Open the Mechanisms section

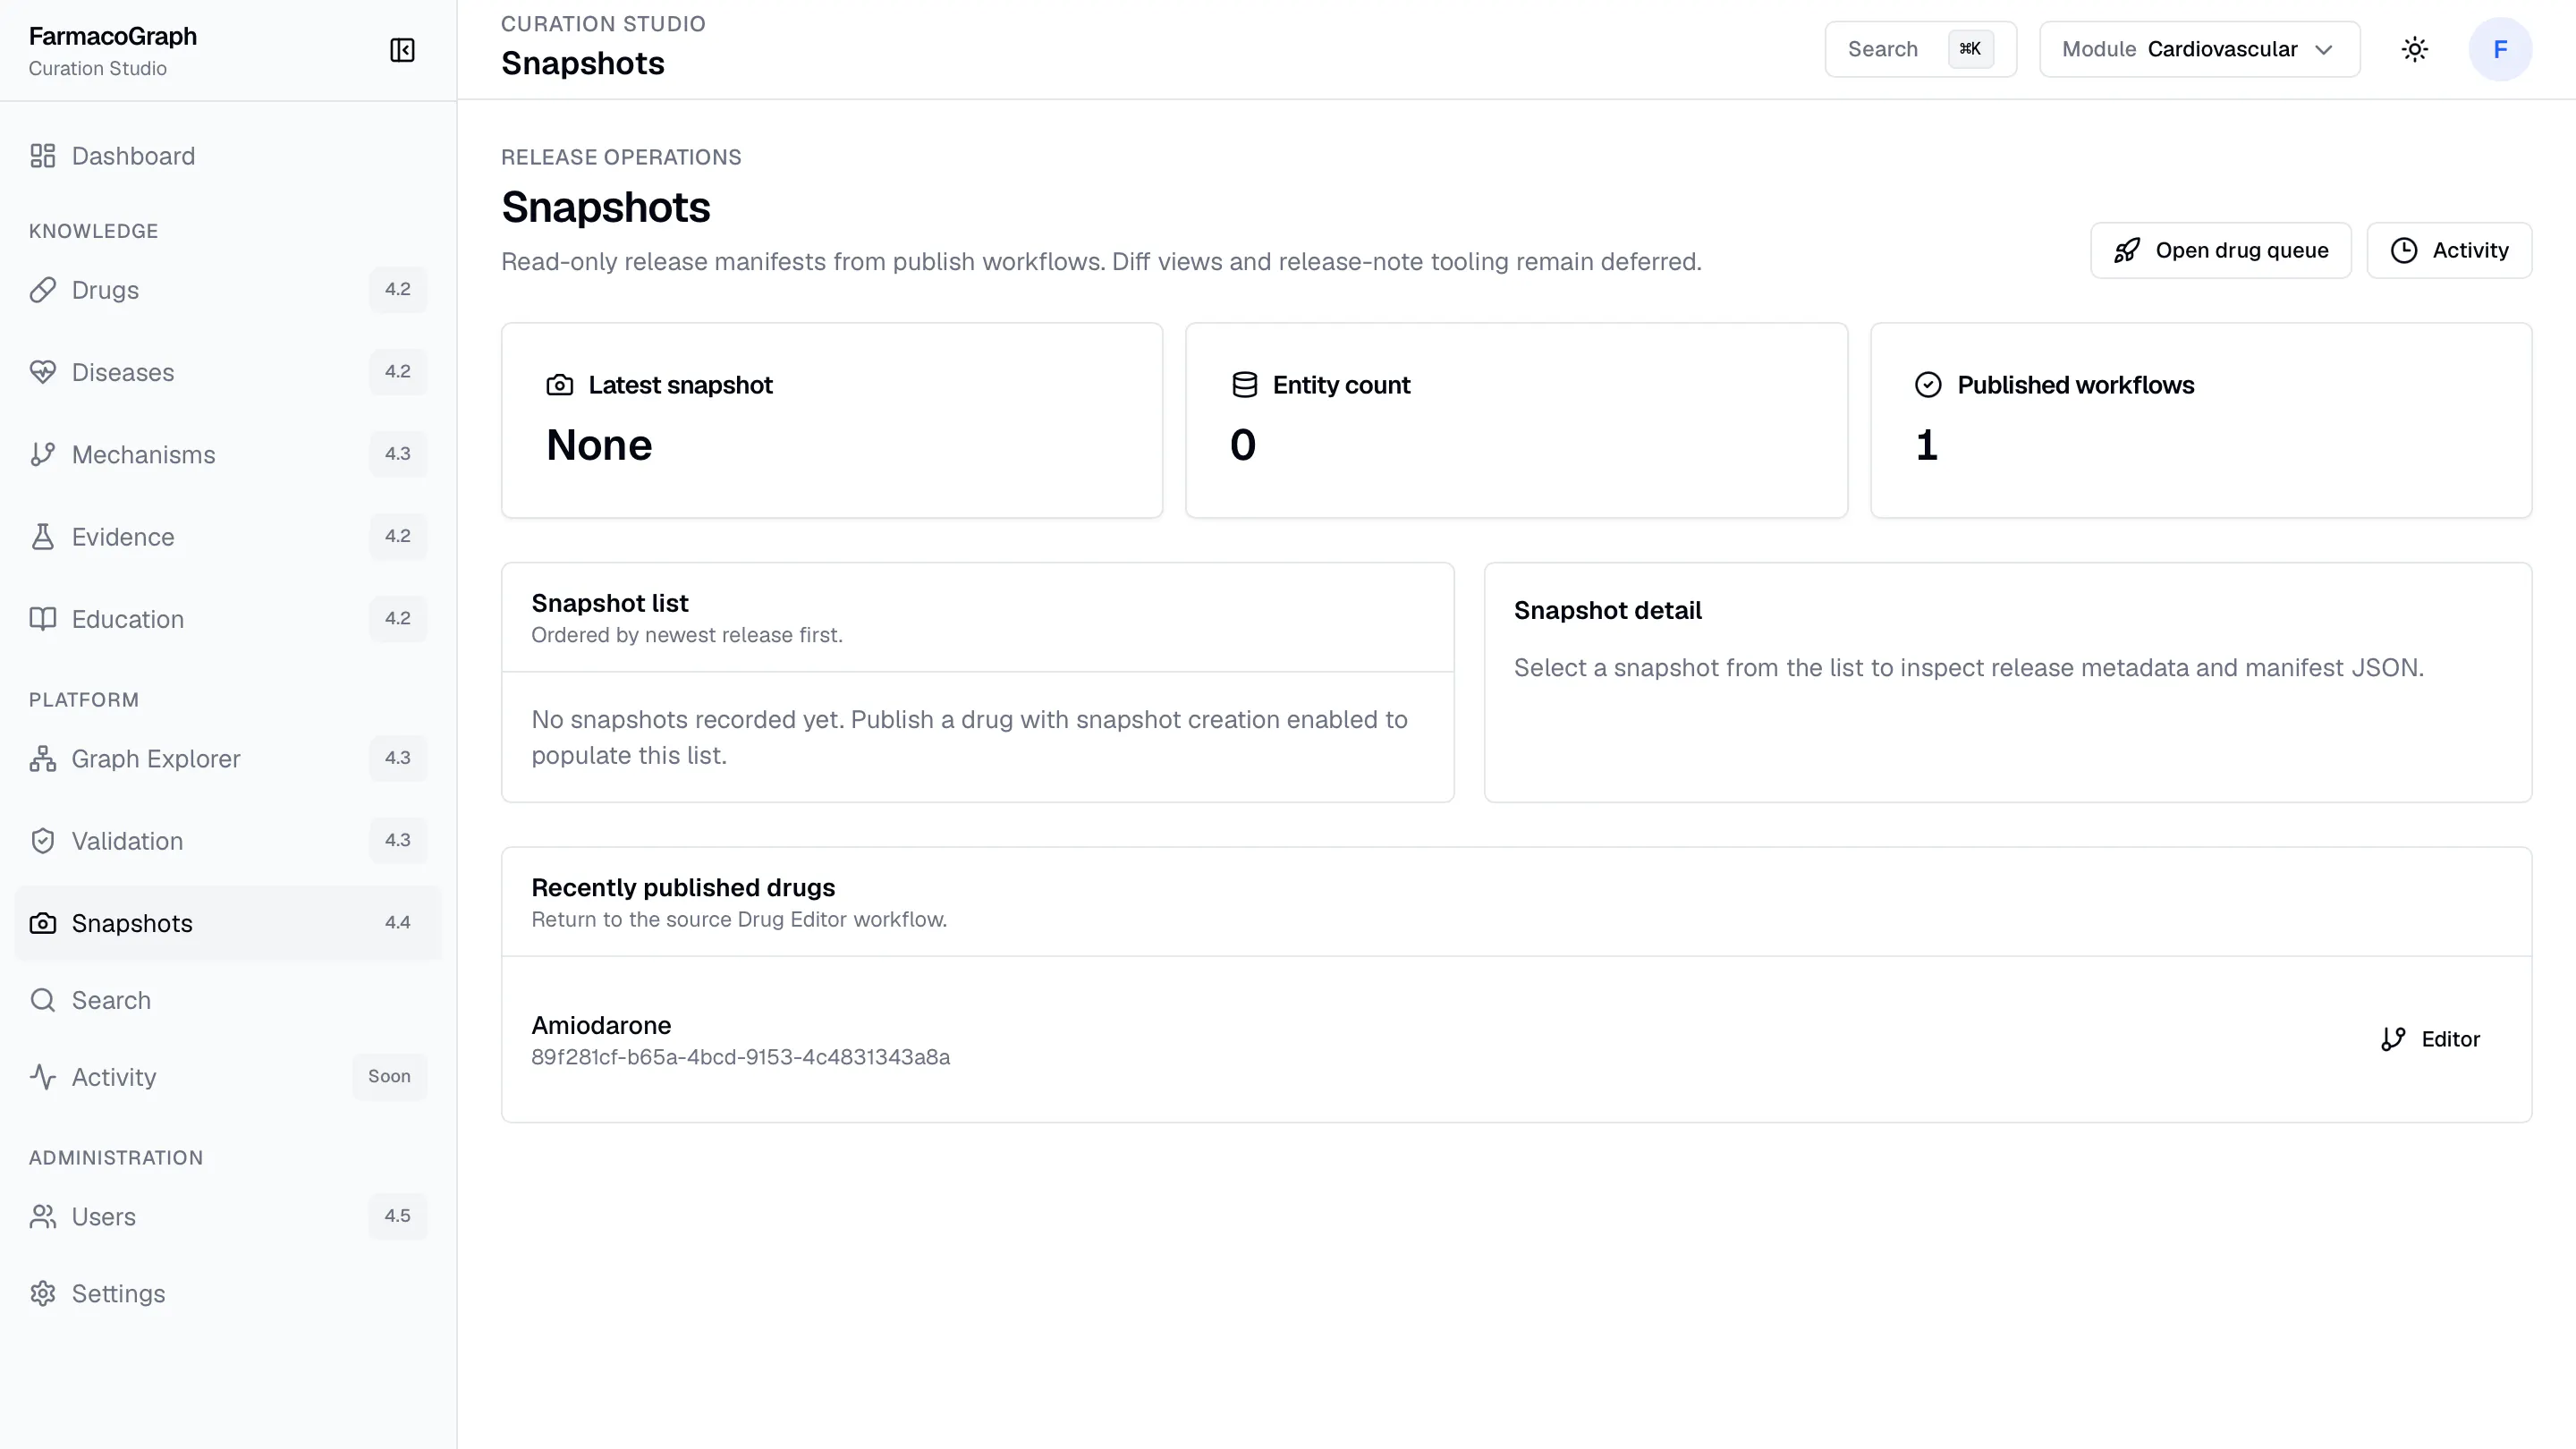click(228, 454)
